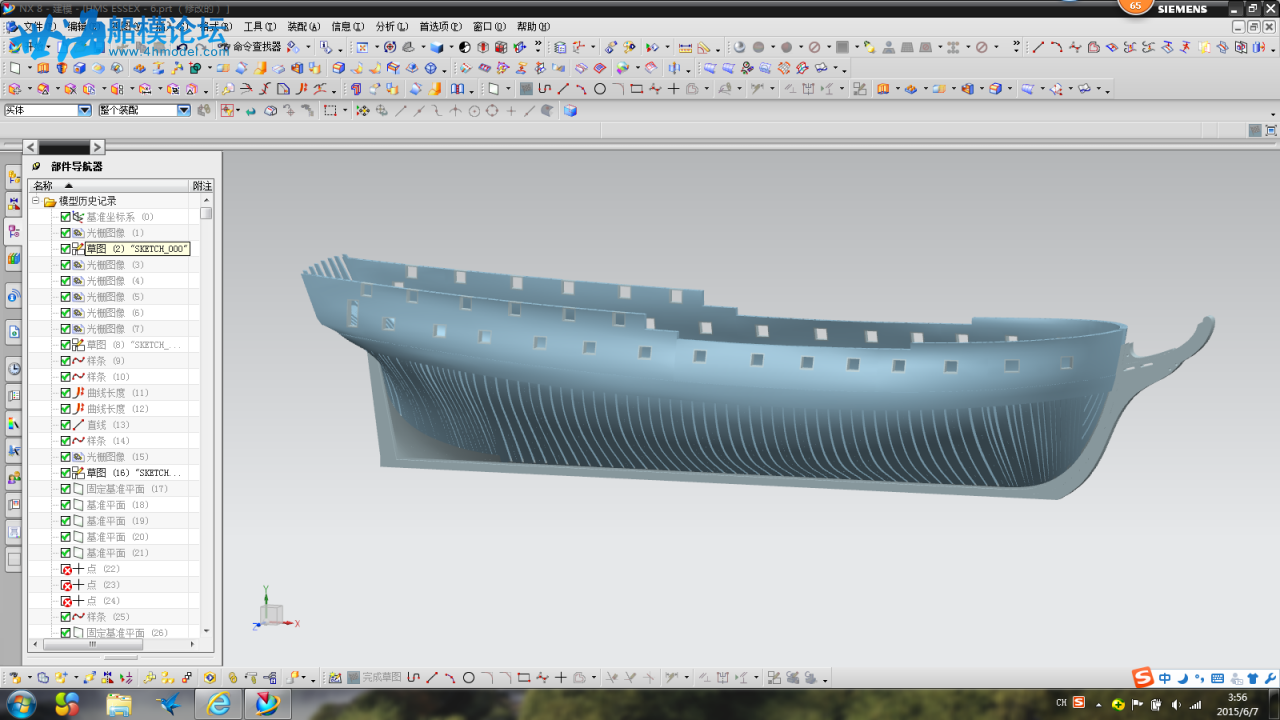Open Internet Explorer sidebar tab
1280x720 pixels.
tap(13, 331)
